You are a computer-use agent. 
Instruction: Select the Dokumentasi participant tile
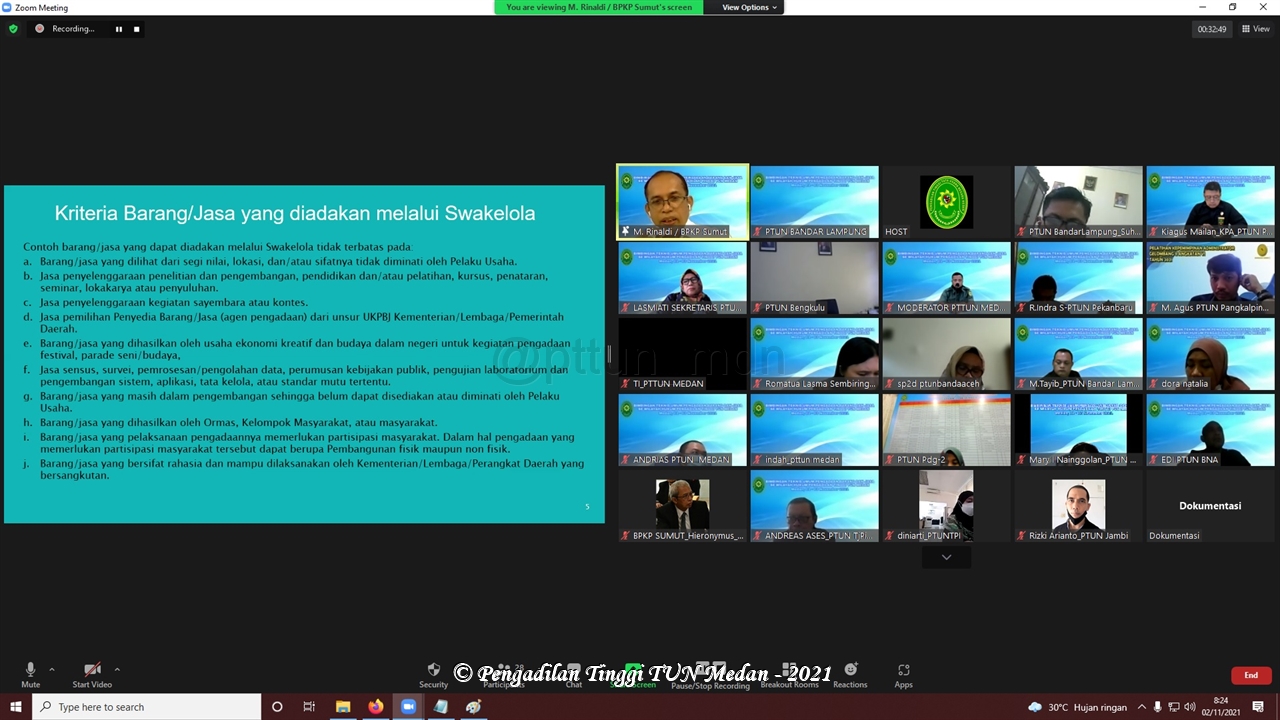(1210, 506)
